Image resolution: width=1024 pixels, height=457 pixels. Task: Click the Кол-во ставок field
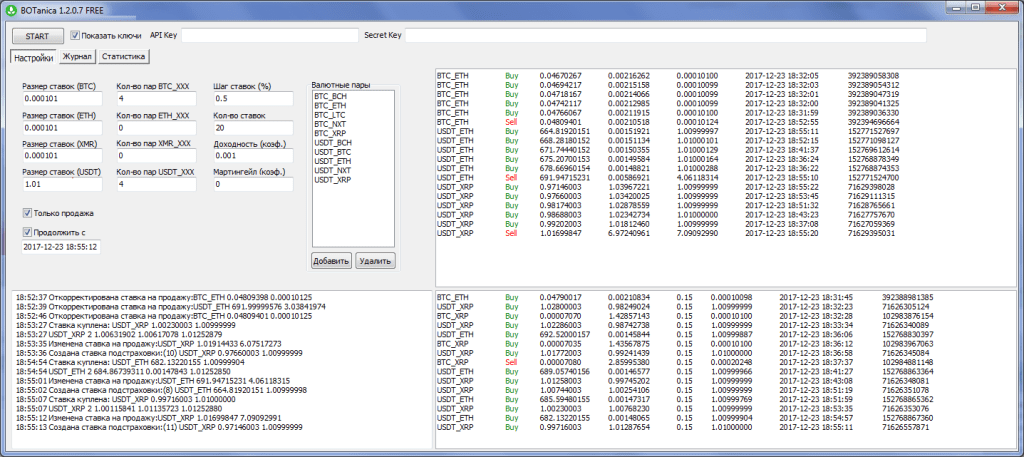pos(253,127)
